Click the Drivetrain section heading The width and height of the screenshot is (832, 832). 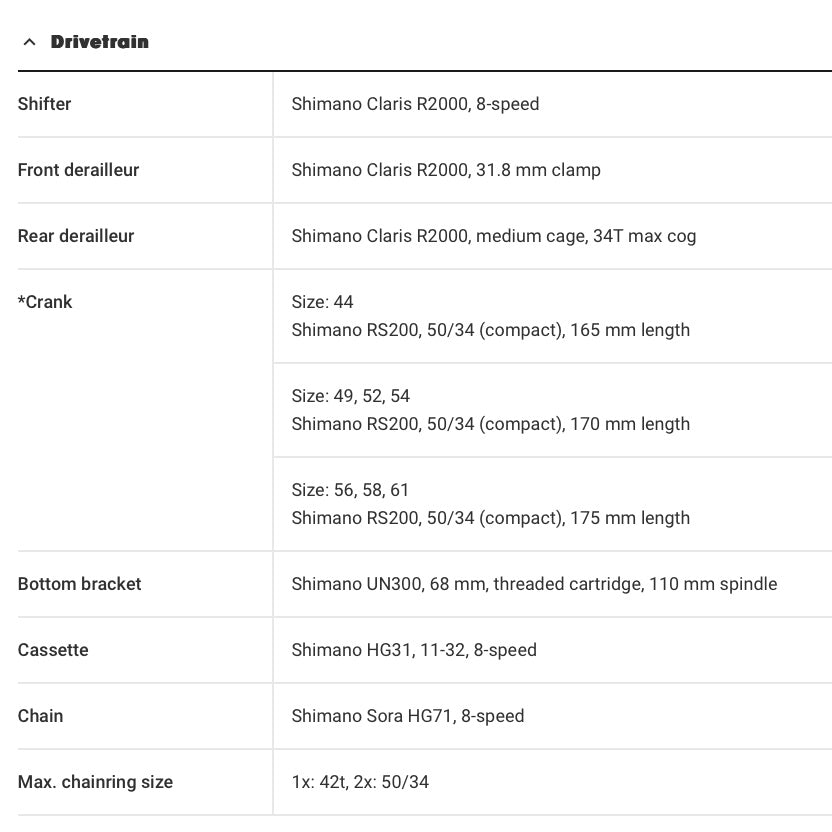click(x=99, y=42)
